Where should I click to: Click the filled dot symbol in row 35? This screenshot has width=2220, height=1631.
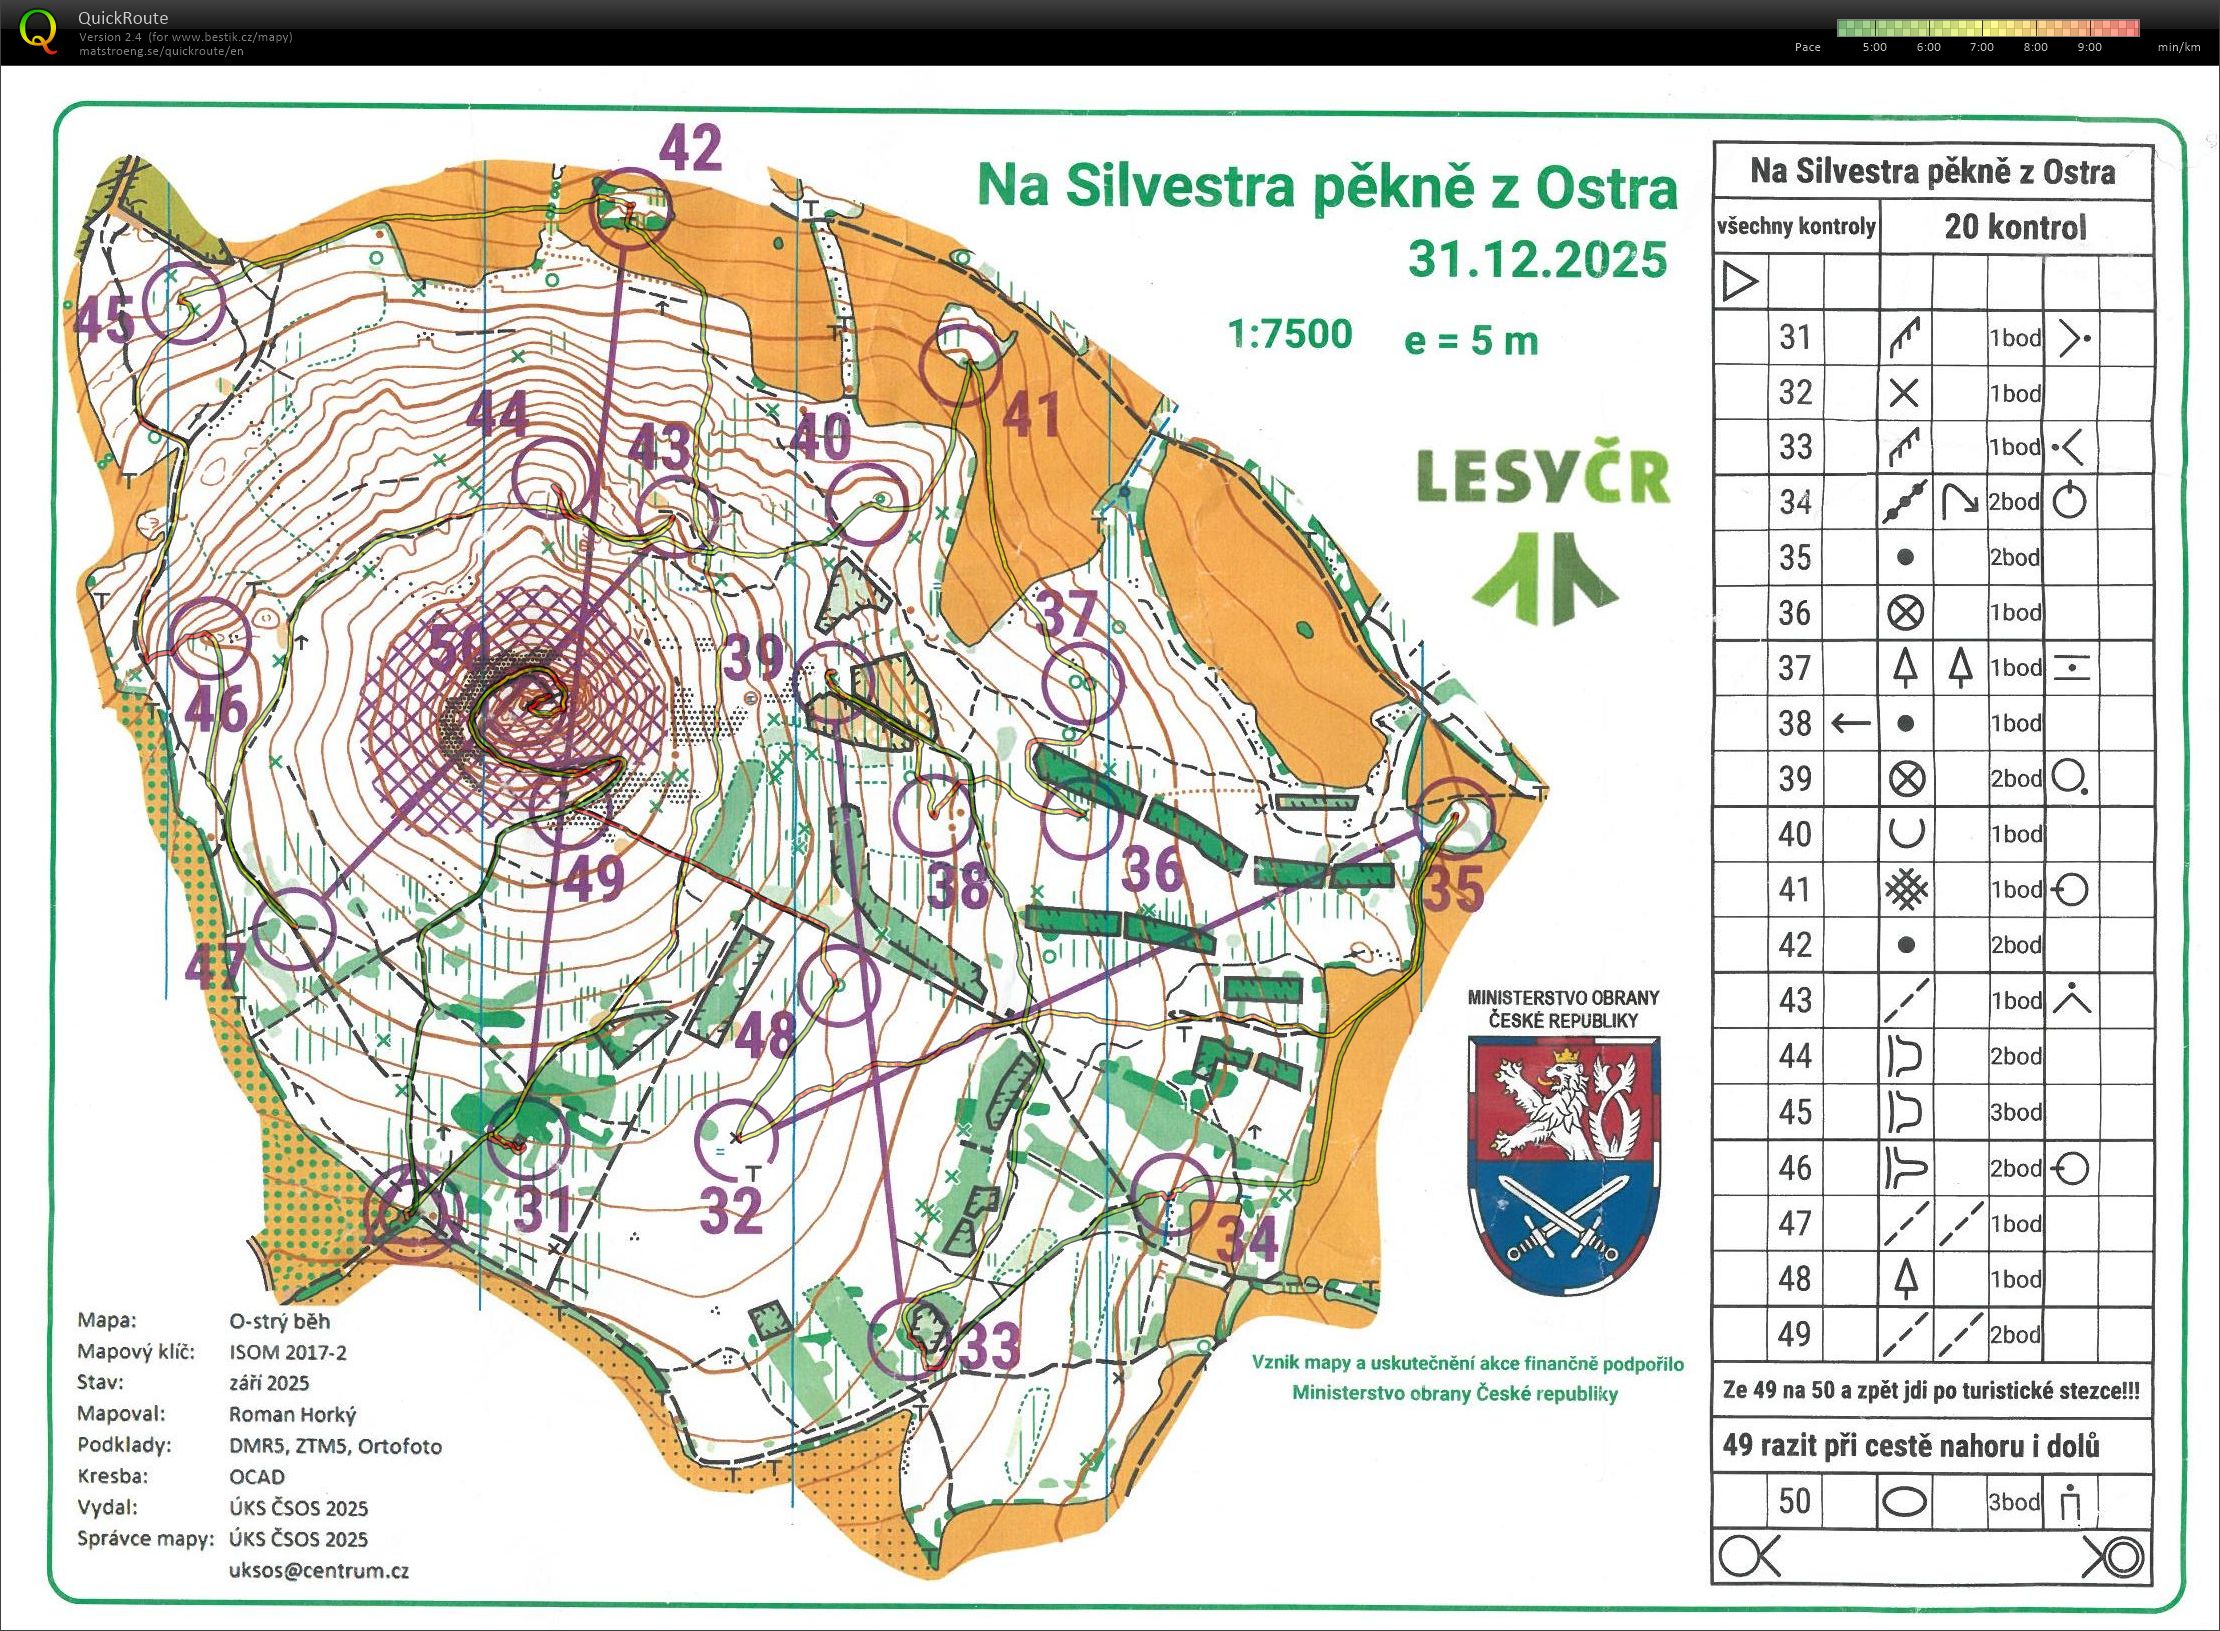click(x=1905, y=557)
